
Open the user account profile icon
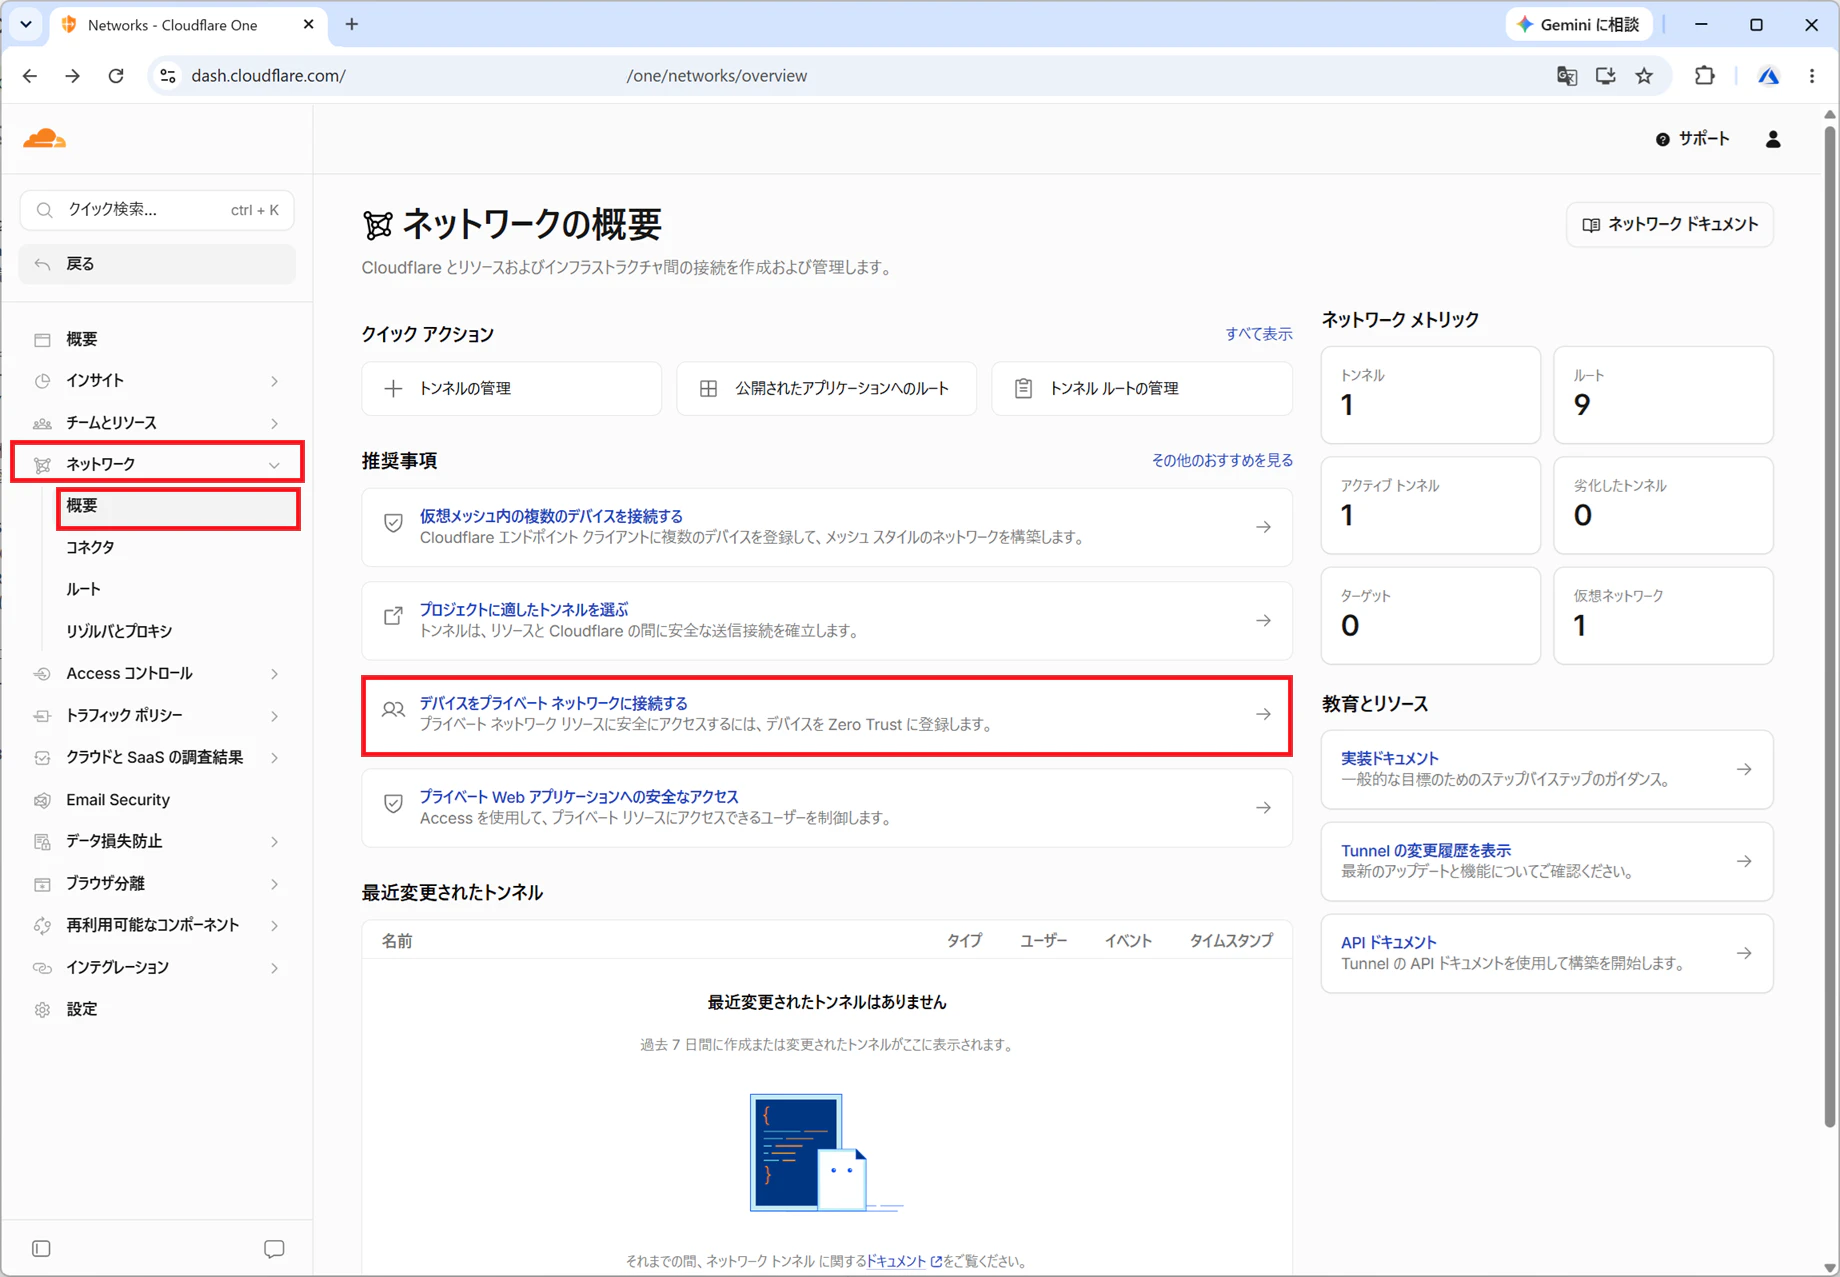(x=1772, y=139)
